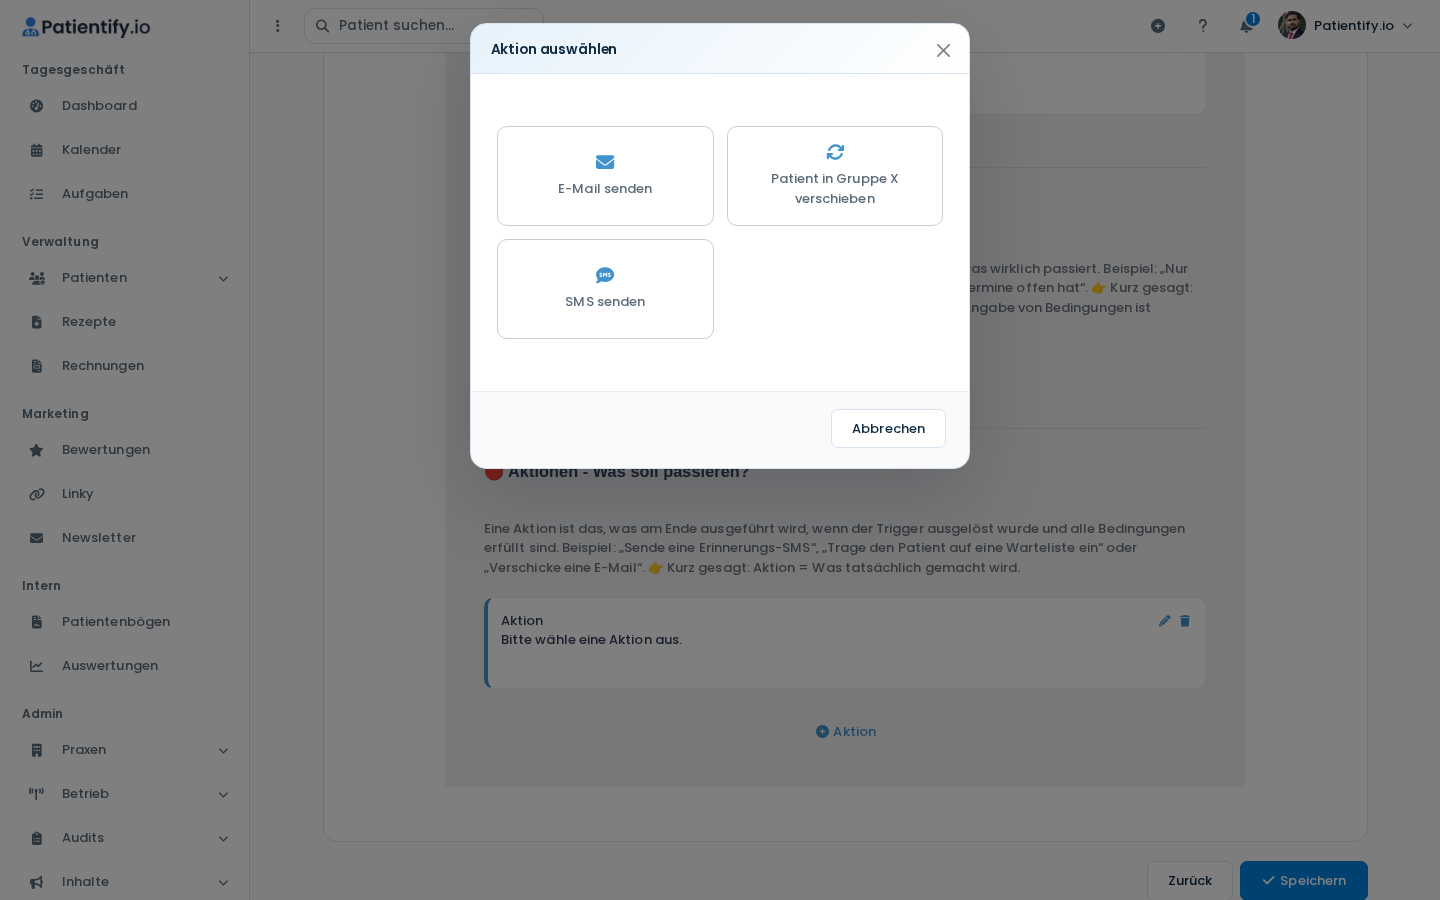Click the Betrieb antenna icon
The width and height of the screenshot is (1440, 900).
point(37,794)
